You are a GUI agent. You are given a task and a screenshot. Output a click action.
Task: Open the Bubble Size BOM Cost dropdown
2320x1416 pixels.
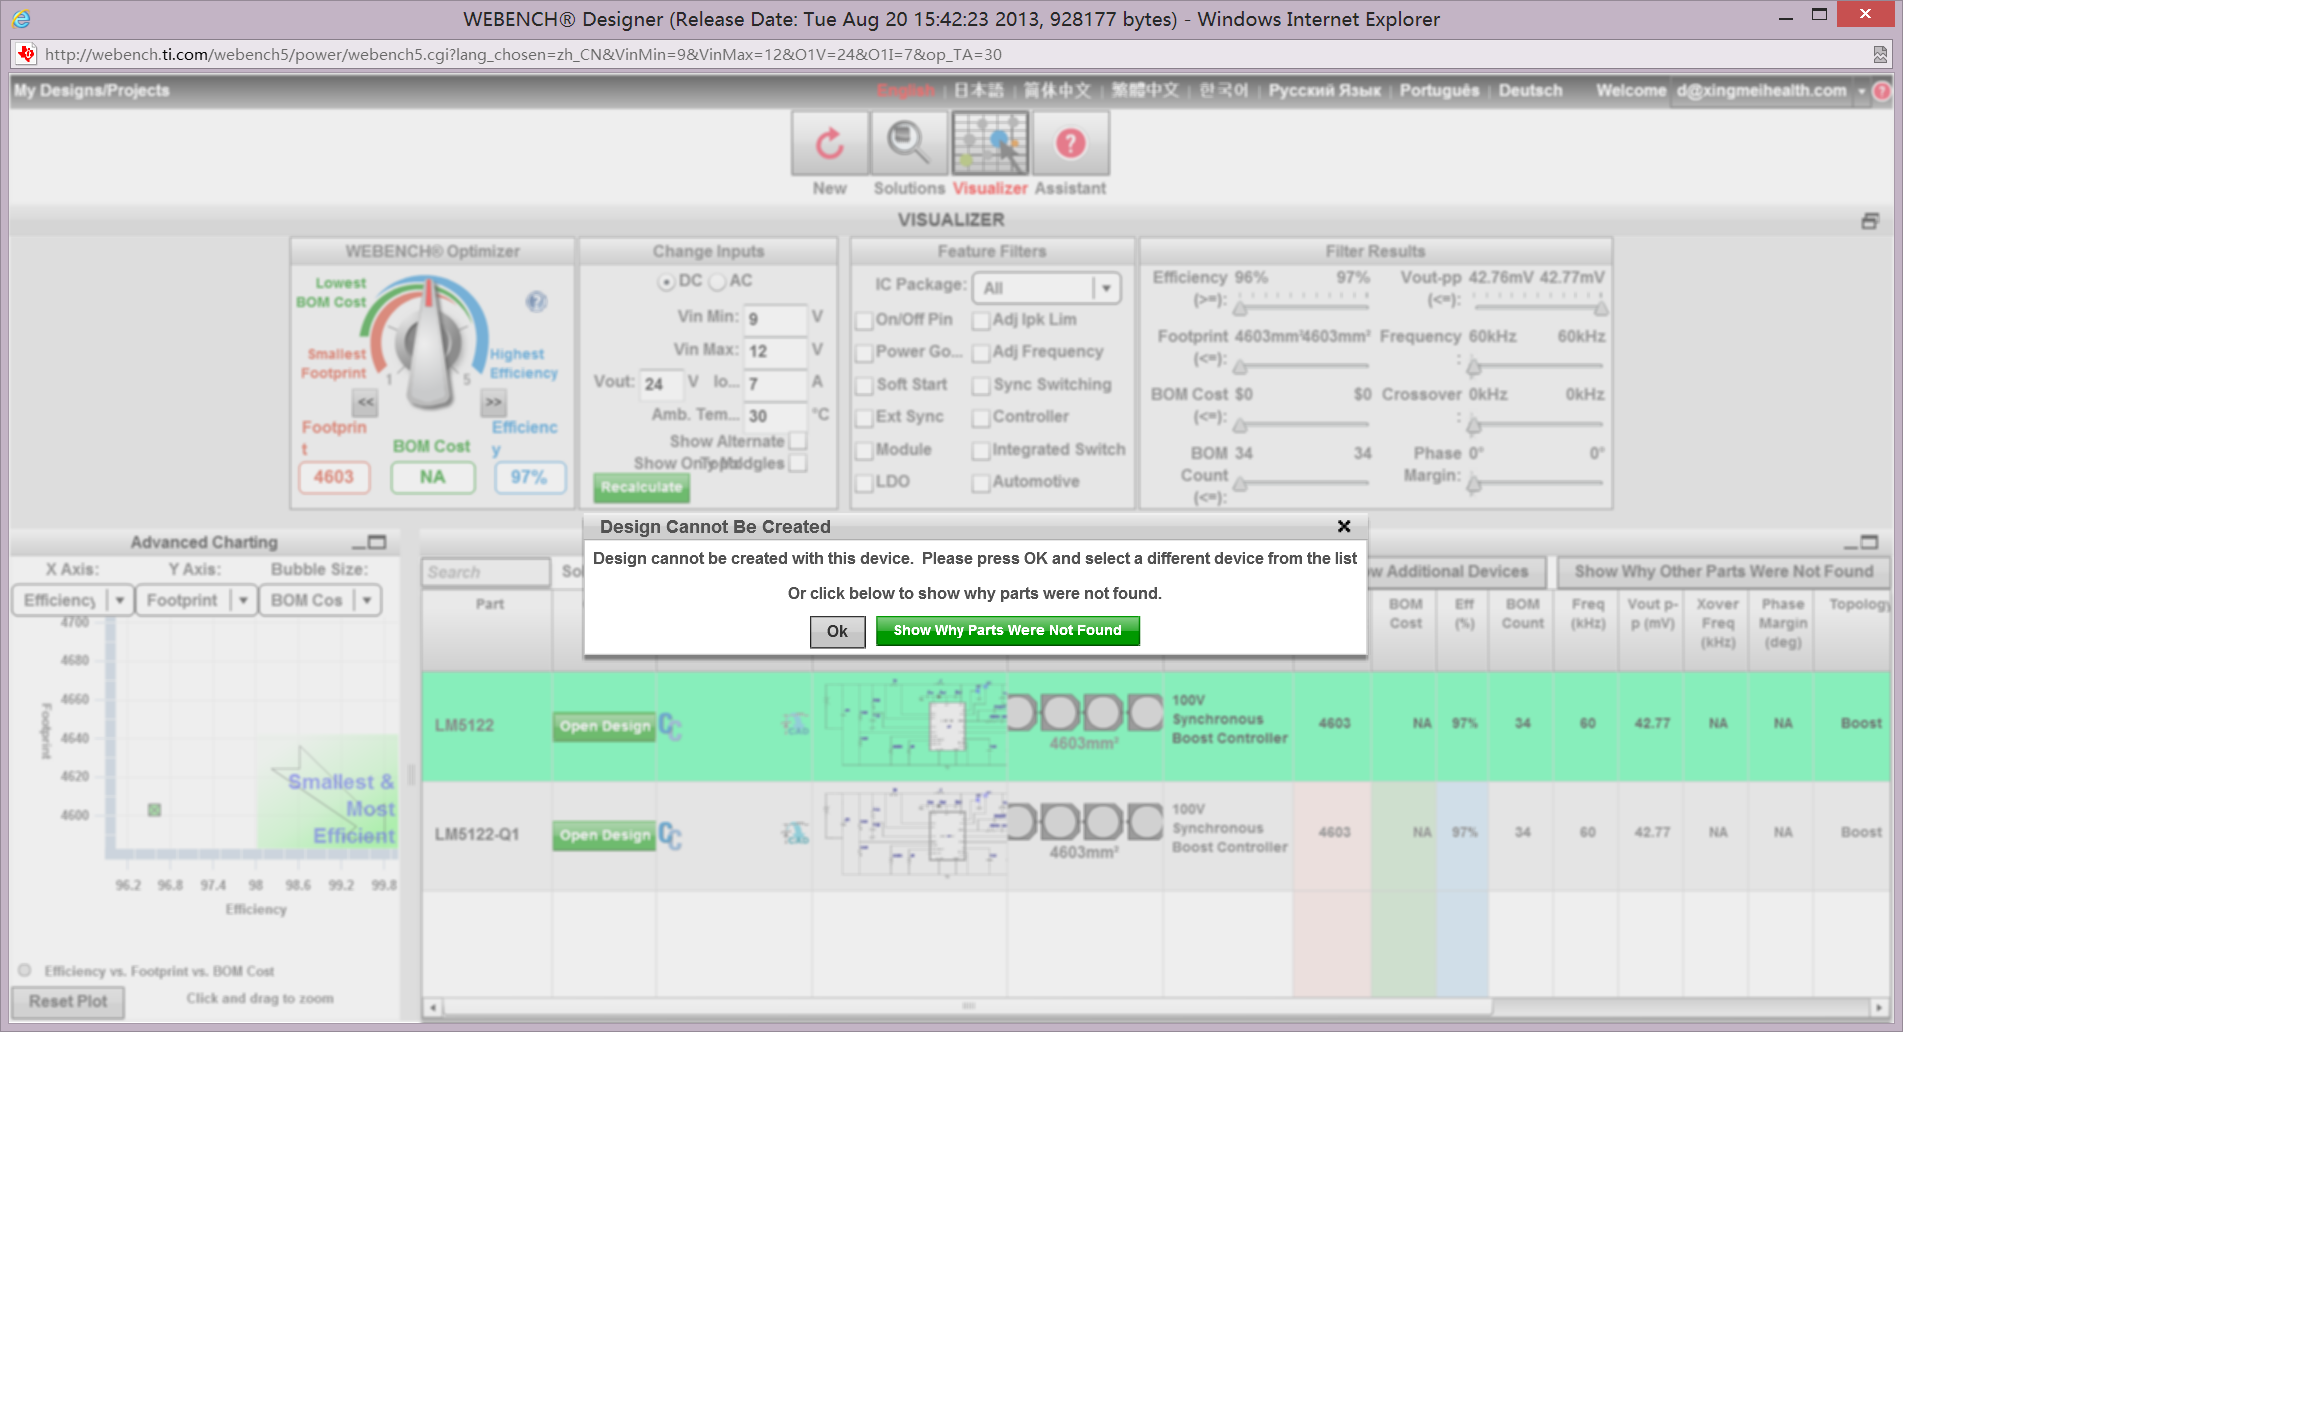click(320, 600)
